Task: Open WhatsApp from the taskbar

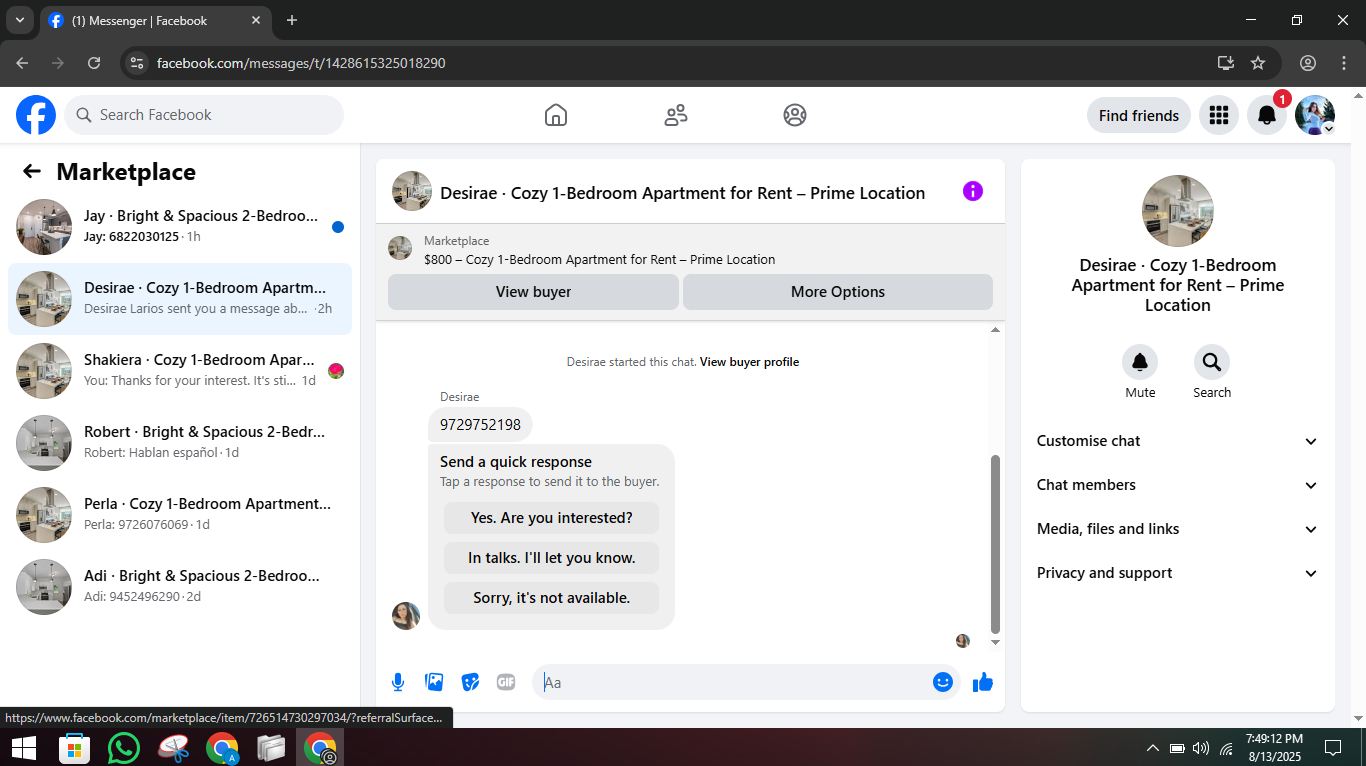Action: coord(124,747)
